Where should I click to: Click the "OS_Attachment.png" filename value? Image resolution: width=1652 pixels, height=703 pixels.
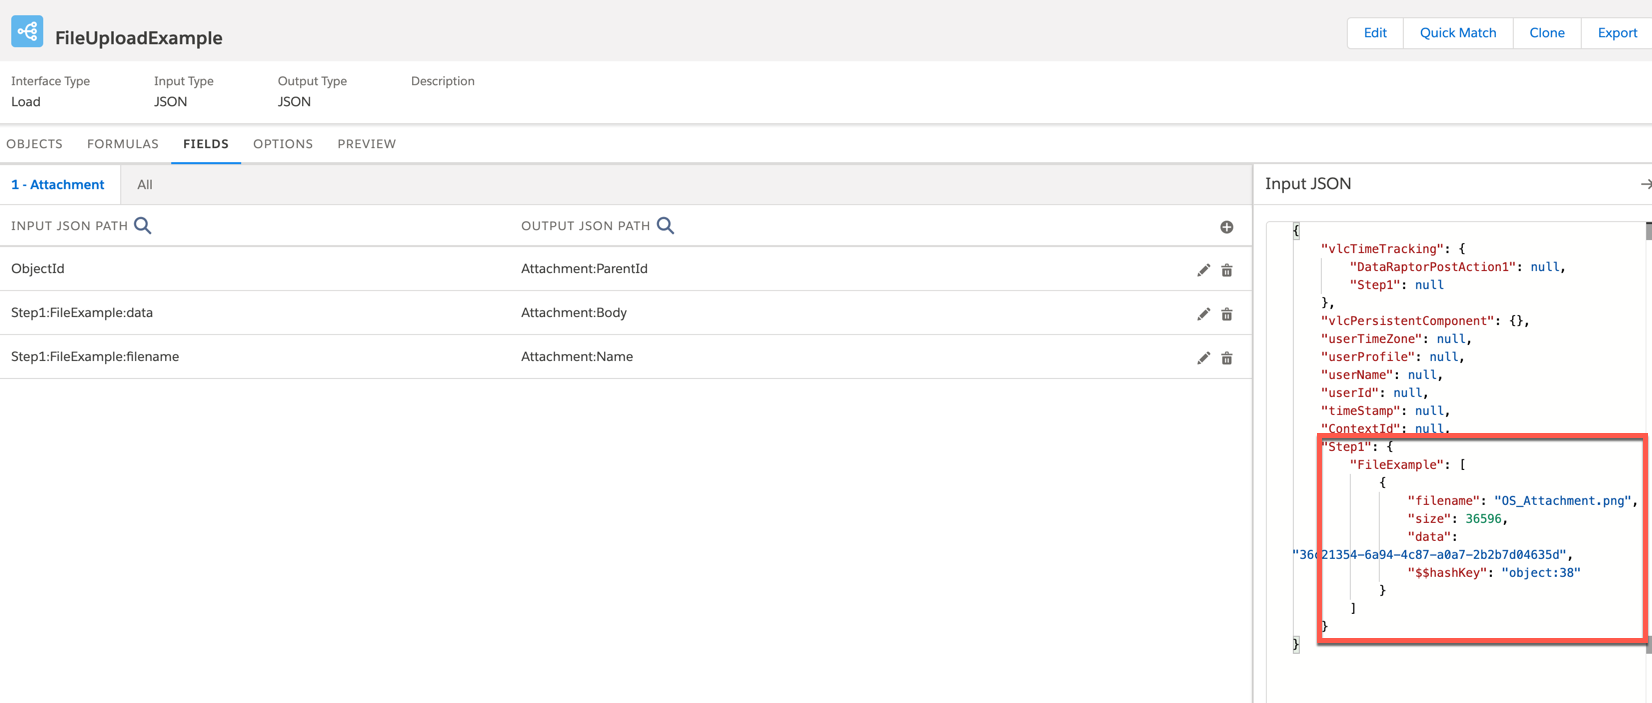pos(1562,501)
